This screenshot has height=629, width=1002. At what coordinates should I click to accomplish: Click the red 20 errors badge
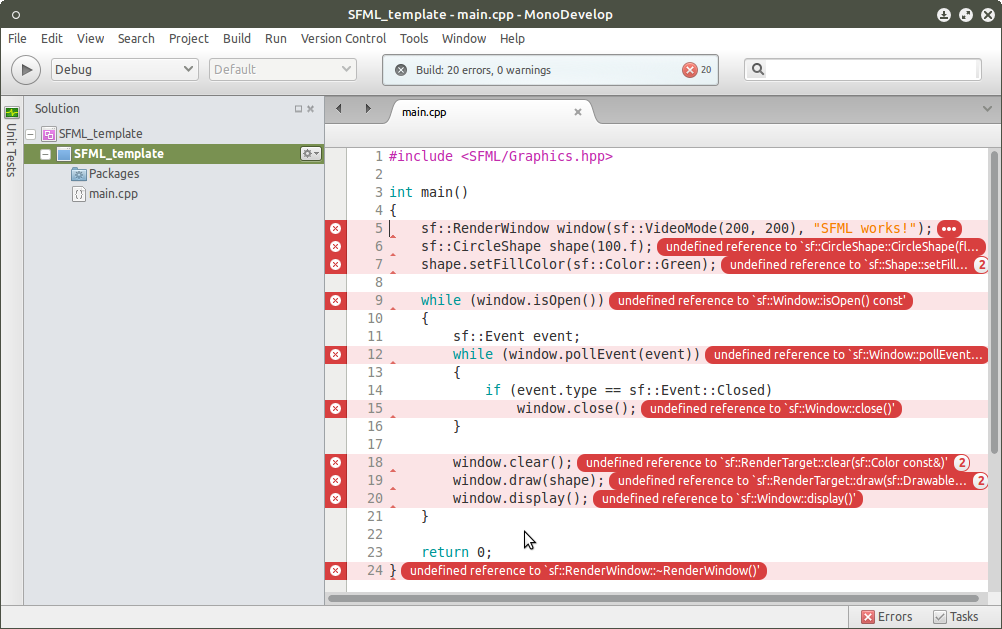pyautogui.click(x=697, y=70)
